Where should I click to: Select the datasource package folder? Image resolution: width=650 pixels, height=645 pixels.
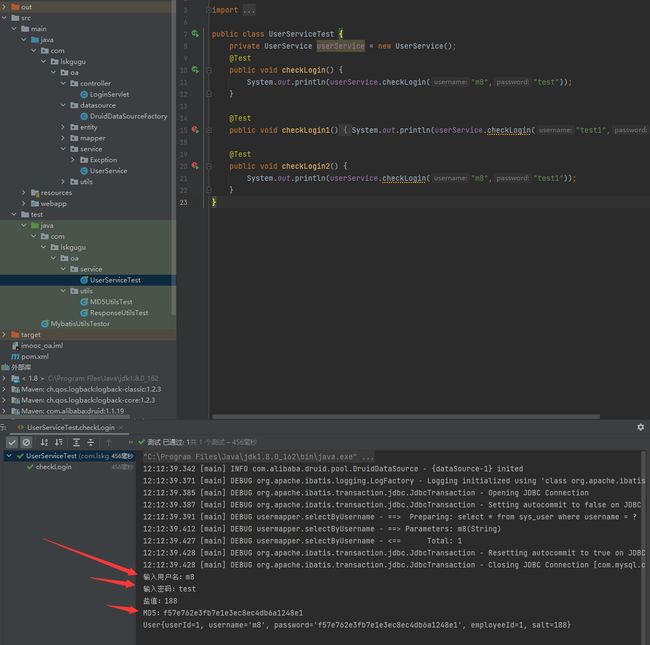(98, 105)
